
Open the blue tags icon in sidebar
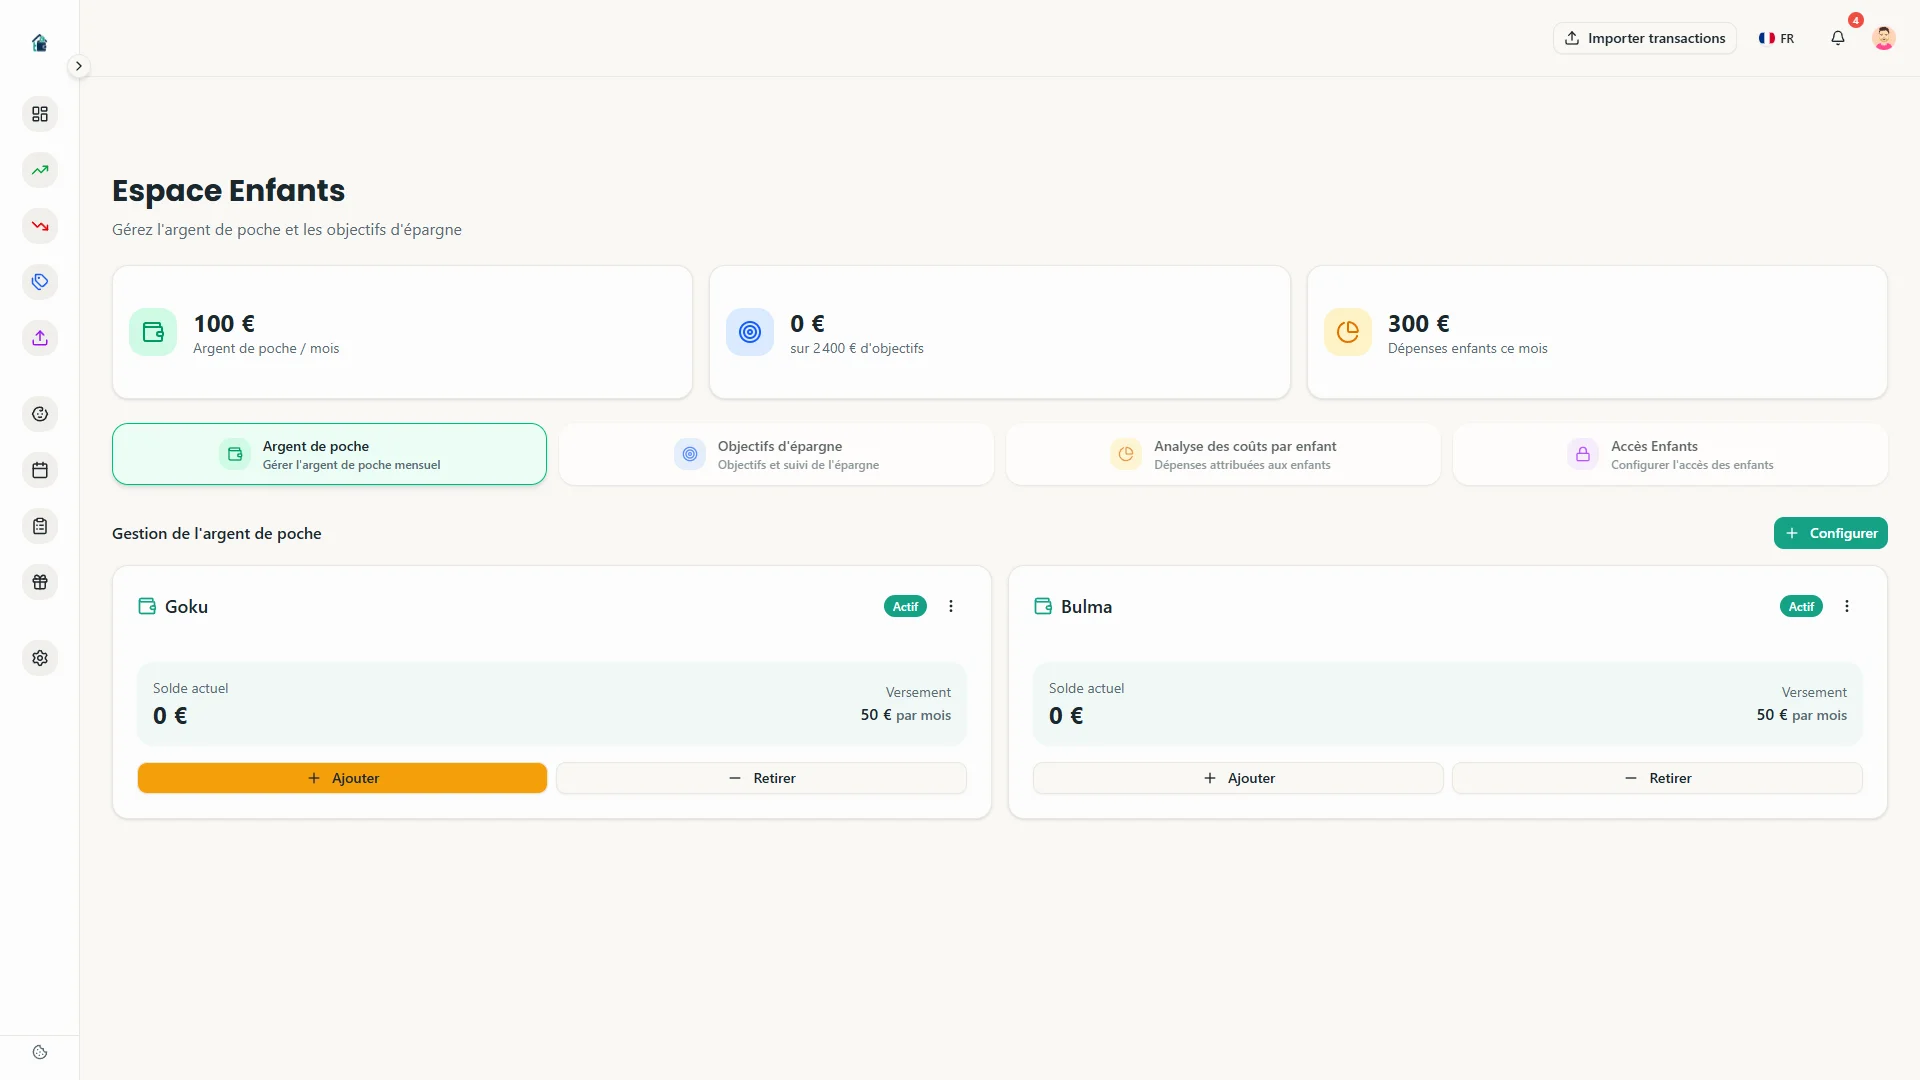point(40,282)
